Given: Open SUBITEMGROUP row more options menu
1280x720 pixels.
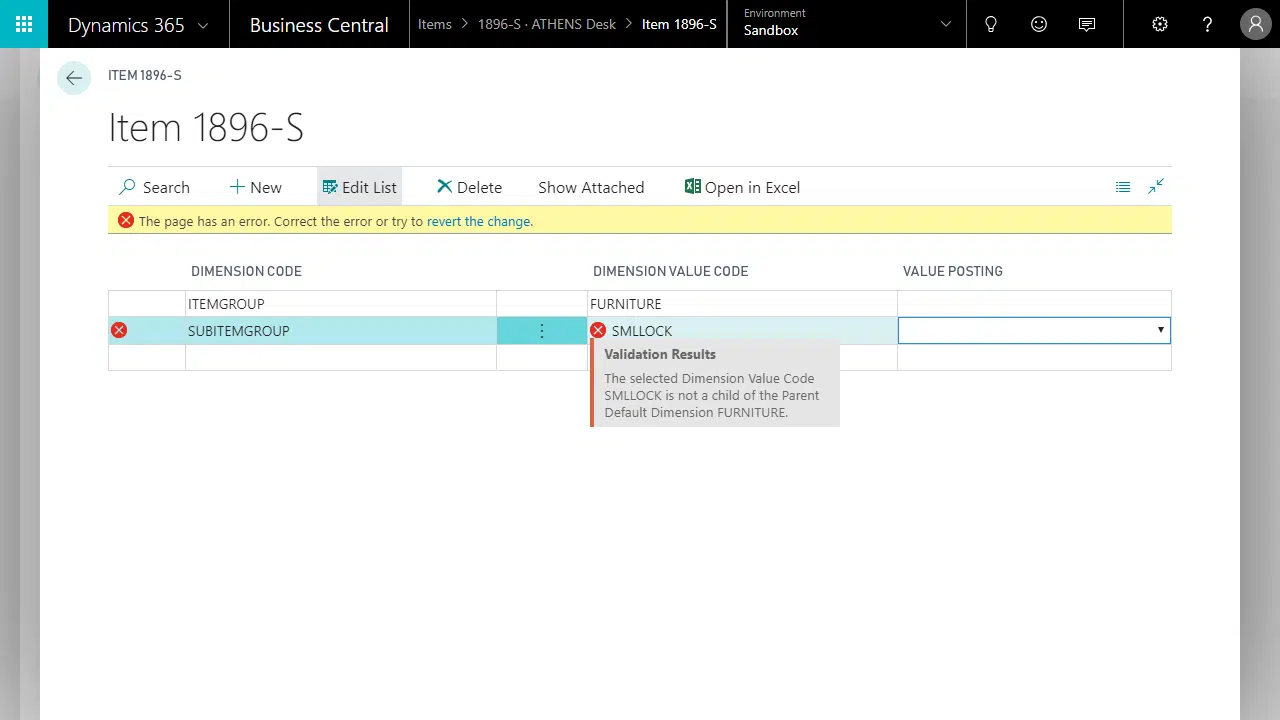Looking at the screenshot, I should coord(542,331).
